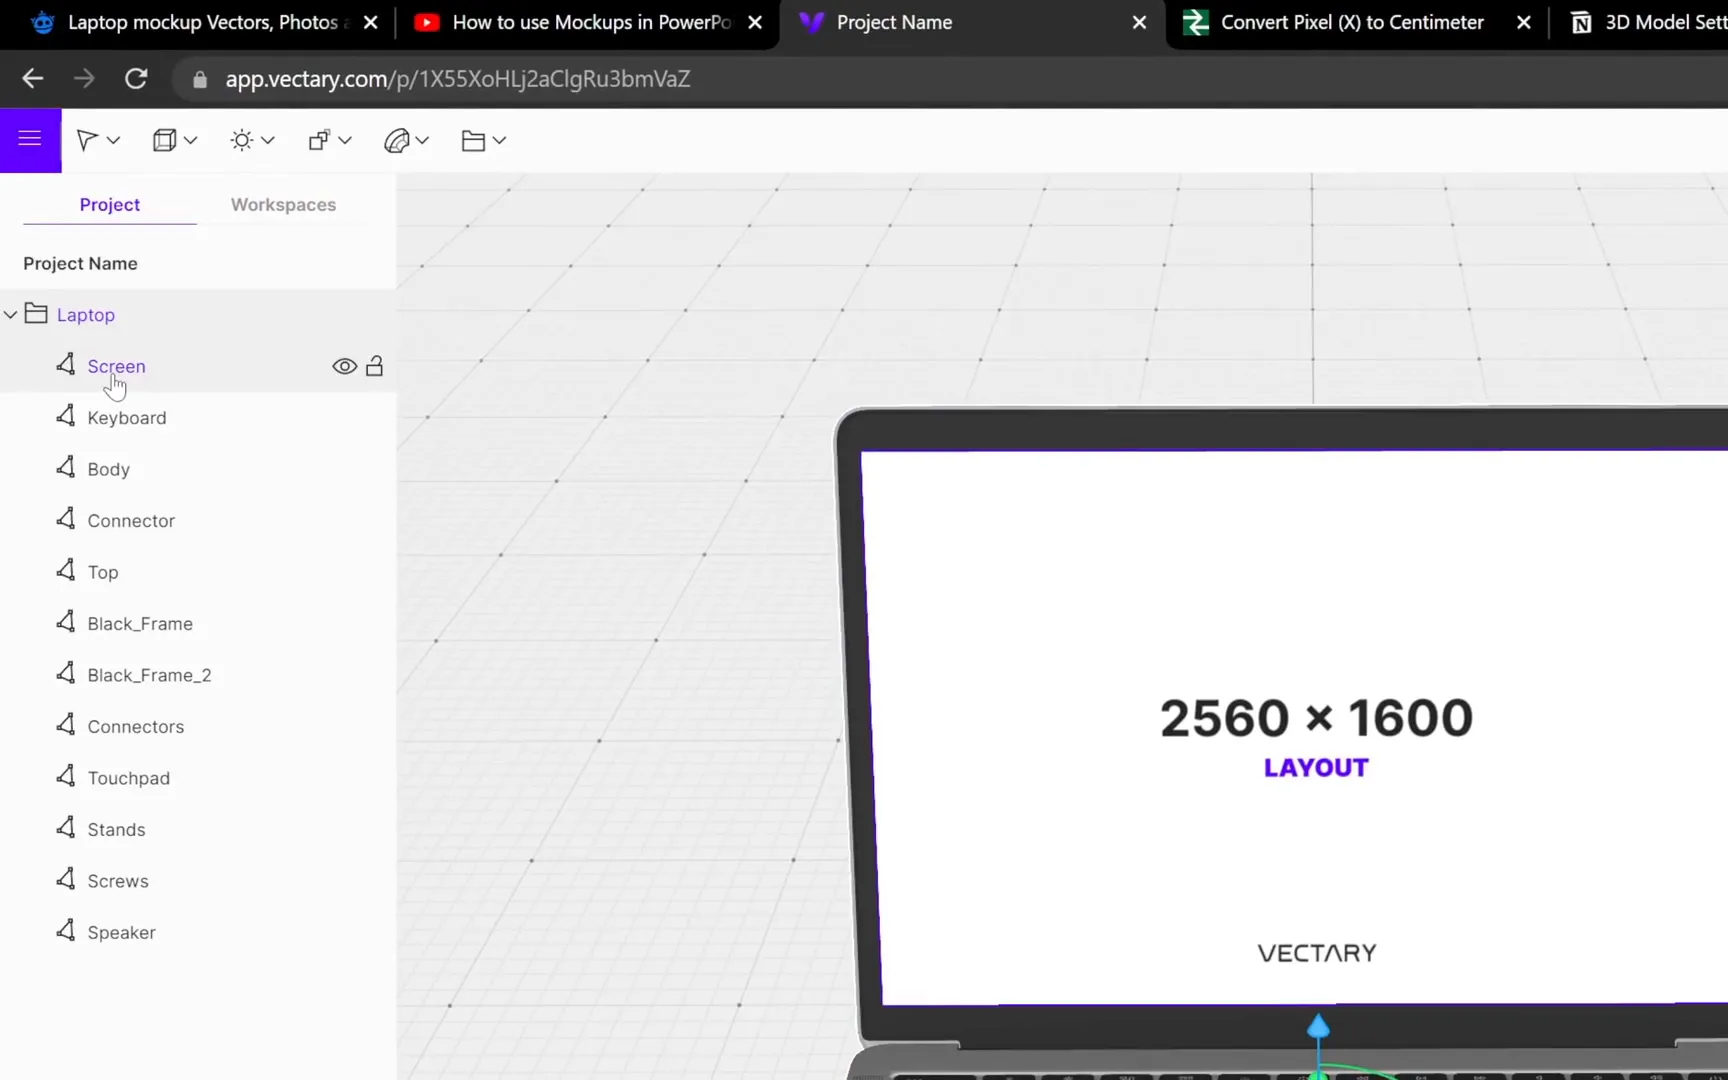Viewport: 1728px width, 1080px height.
Task: Click the objects arrange toolbar icon
Action: [319, 141]
